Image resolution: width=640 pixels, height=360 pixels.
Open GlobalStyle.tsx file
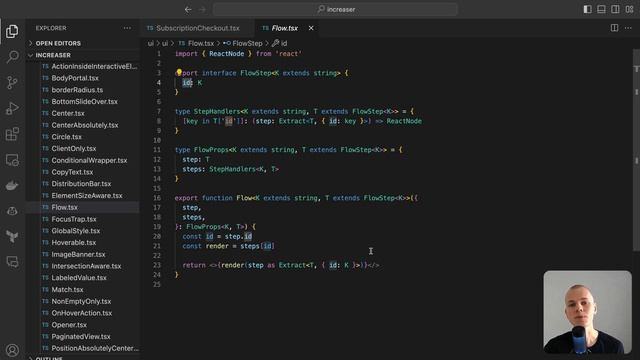(x=76, y=231)
